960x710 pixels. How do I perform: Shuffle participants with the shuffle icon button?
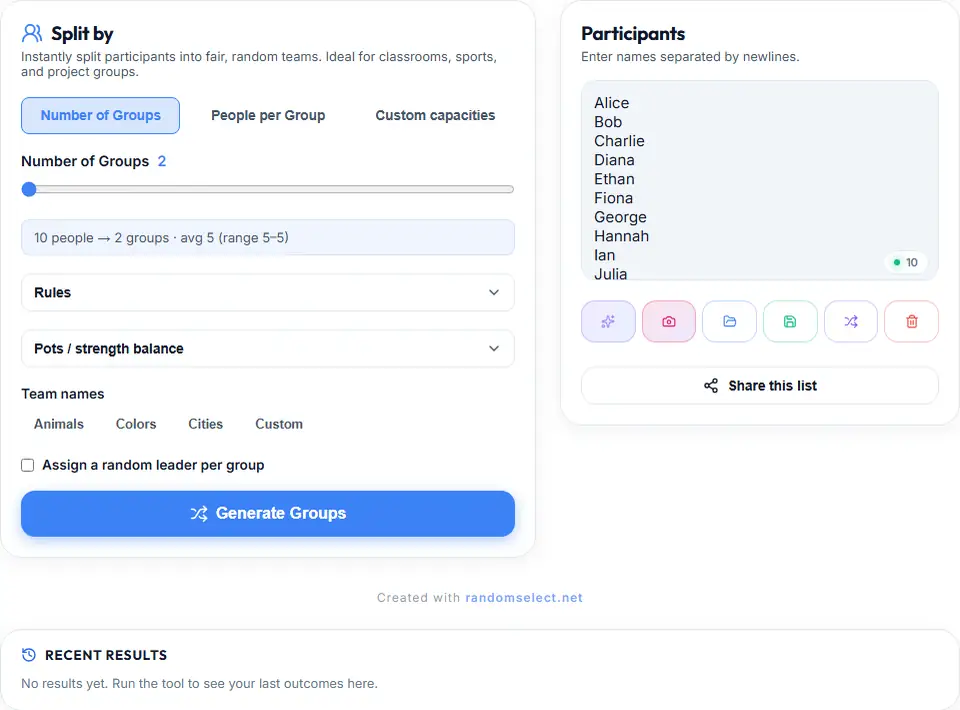[x=850, y=321]
